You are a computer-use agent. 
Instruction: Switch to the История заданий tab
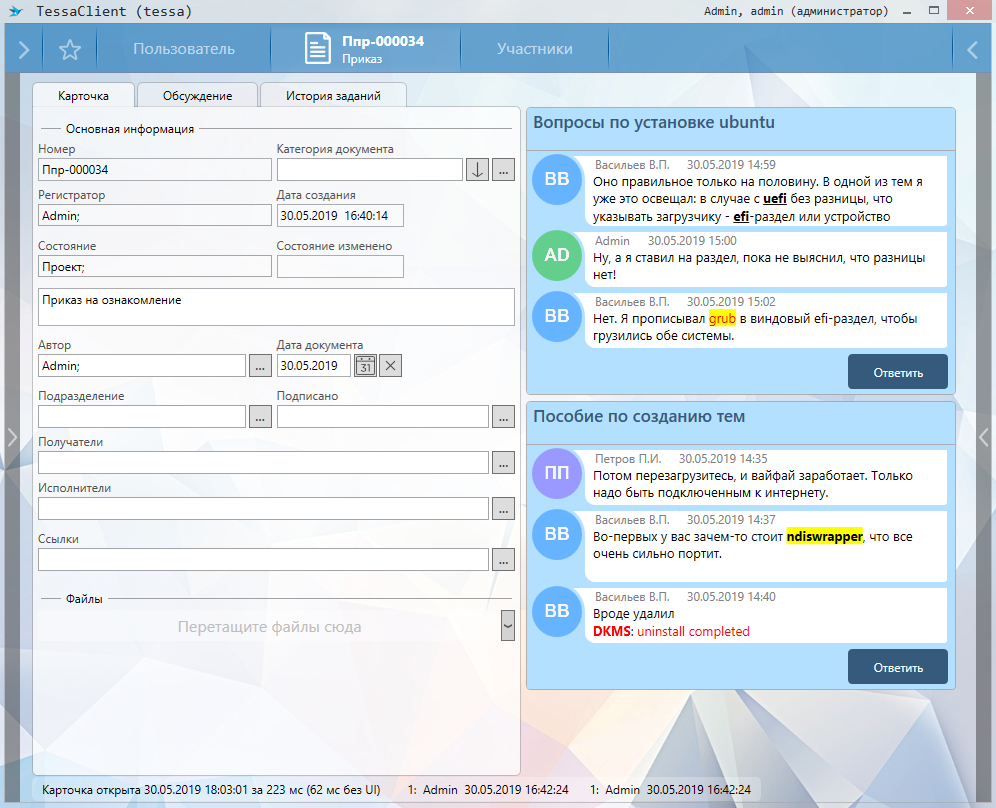coord(333,96)
